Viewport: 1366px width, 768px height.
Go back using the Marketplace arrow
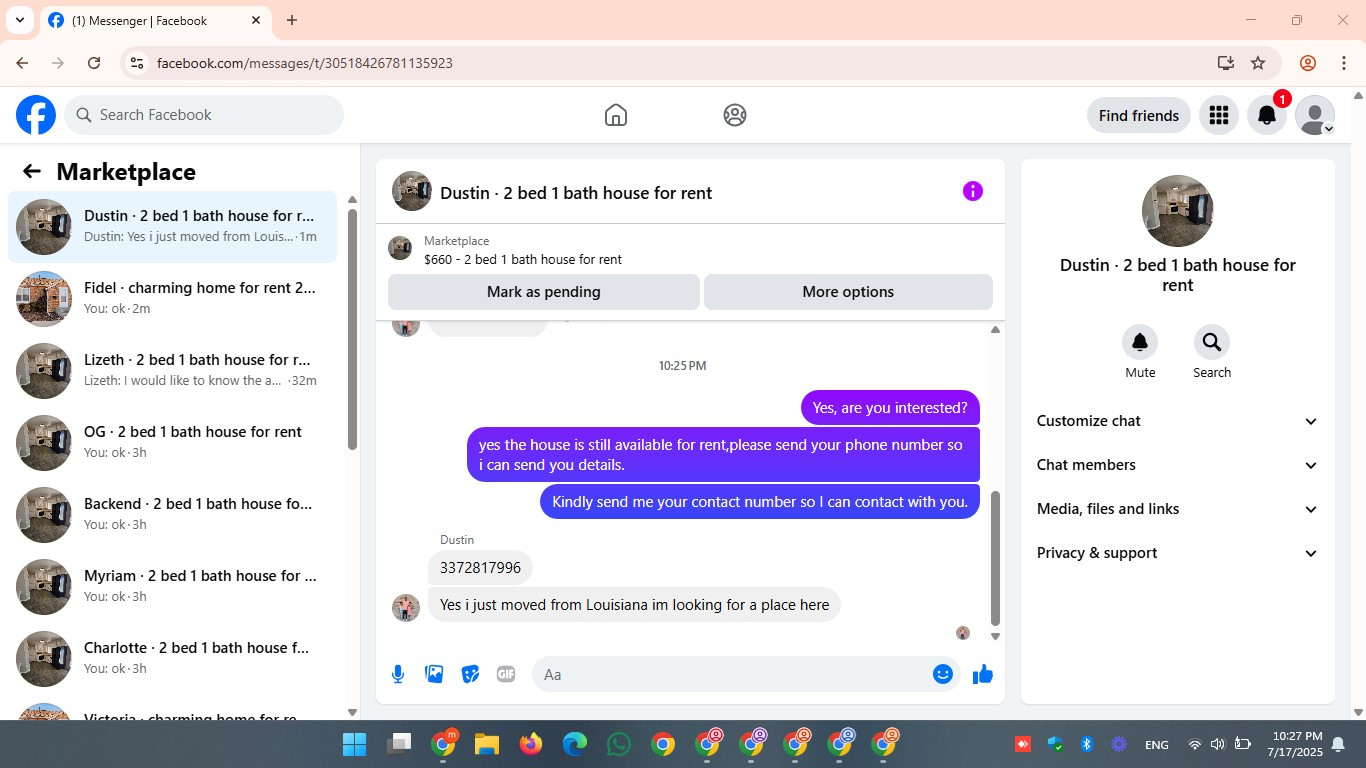(32, 171)
